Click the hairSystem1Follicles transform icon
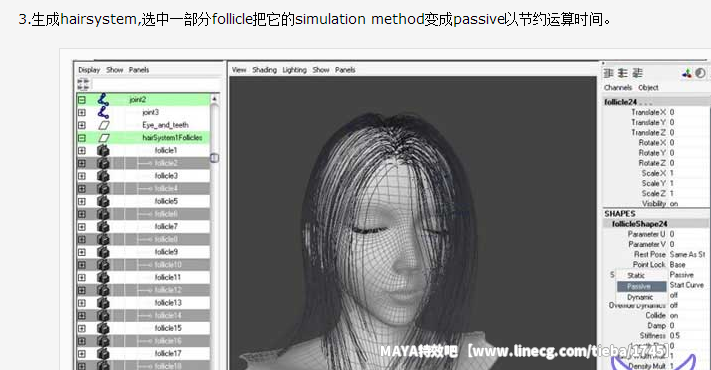 click(104, 137)
